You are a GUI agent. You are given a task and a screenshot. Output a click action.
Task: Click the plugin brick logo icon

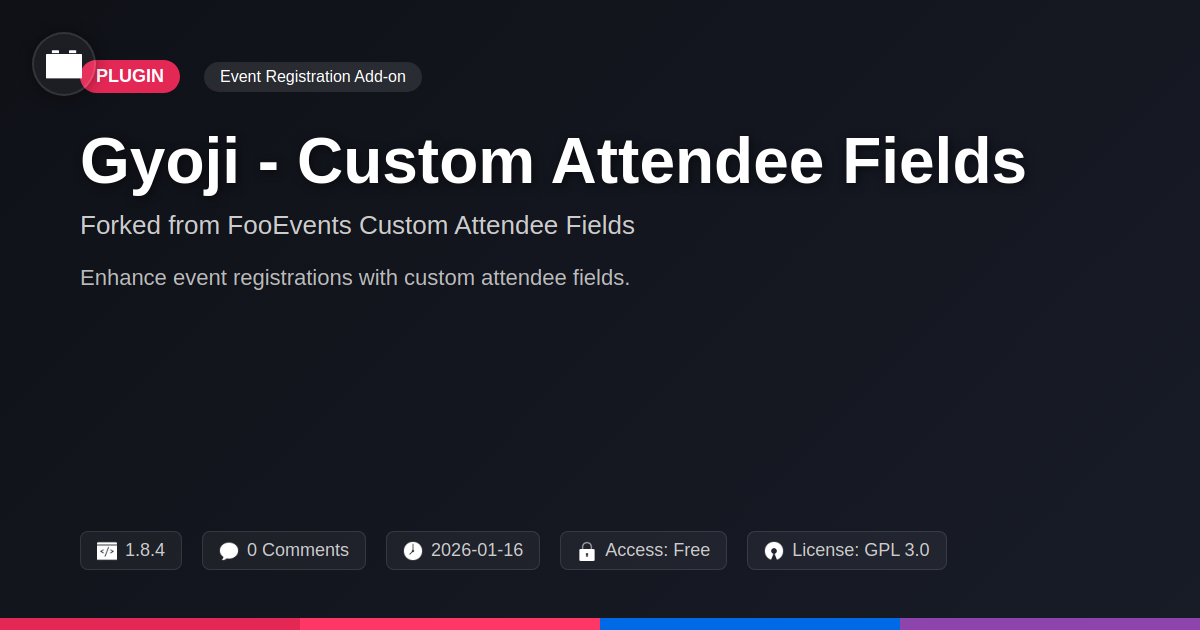64,64
